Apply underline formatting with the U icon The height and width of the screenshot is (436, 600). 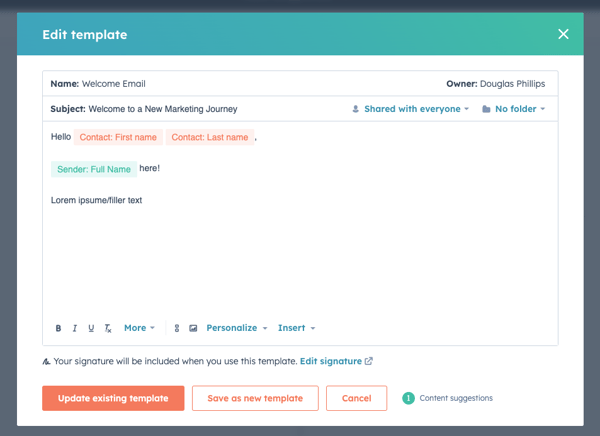coord(91,328)
